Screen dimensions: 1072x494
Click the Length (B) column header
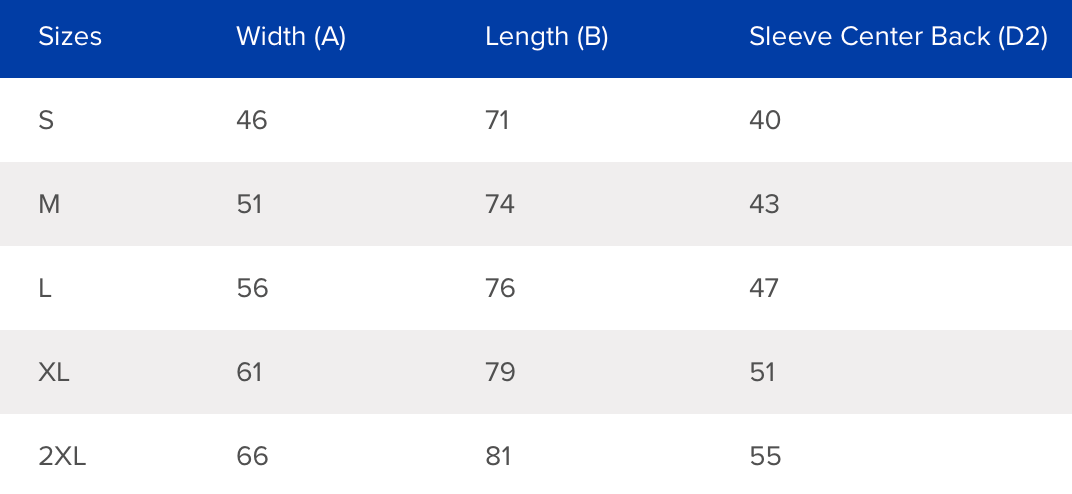coord(546,37)
